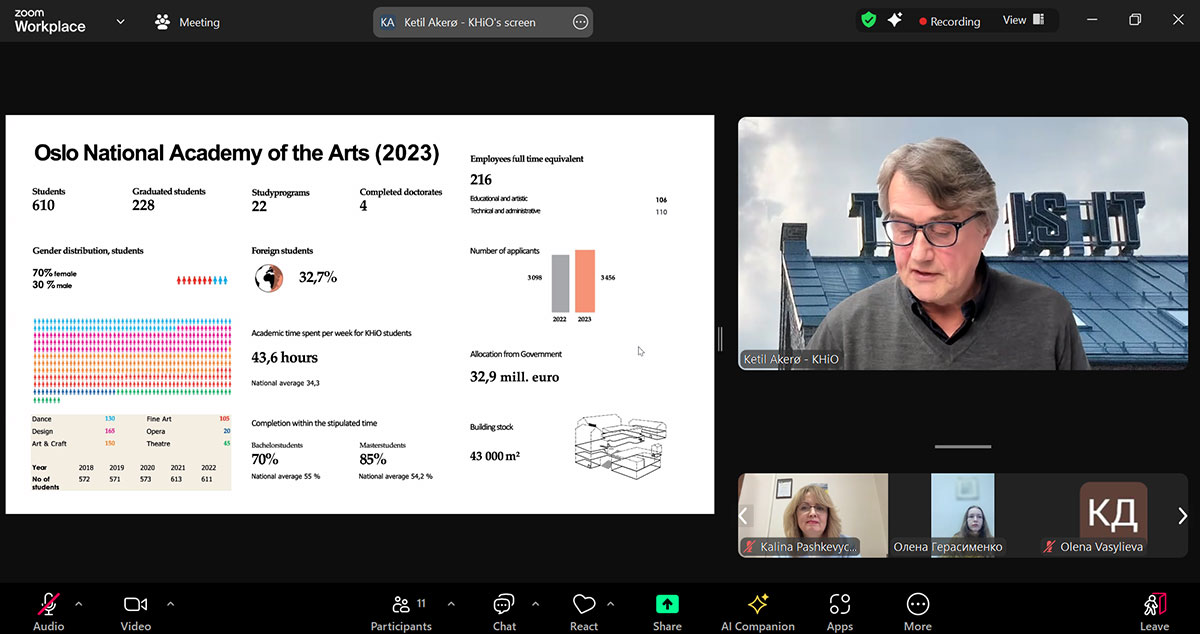
Task: Click the foreign students figure '32,7%'
Action: [x=318, y=277]
